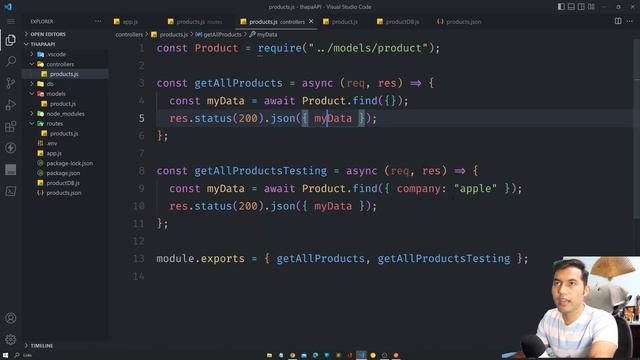
Task: Open productDB.js in the explorer tree
Action: (x=62, y=183)
